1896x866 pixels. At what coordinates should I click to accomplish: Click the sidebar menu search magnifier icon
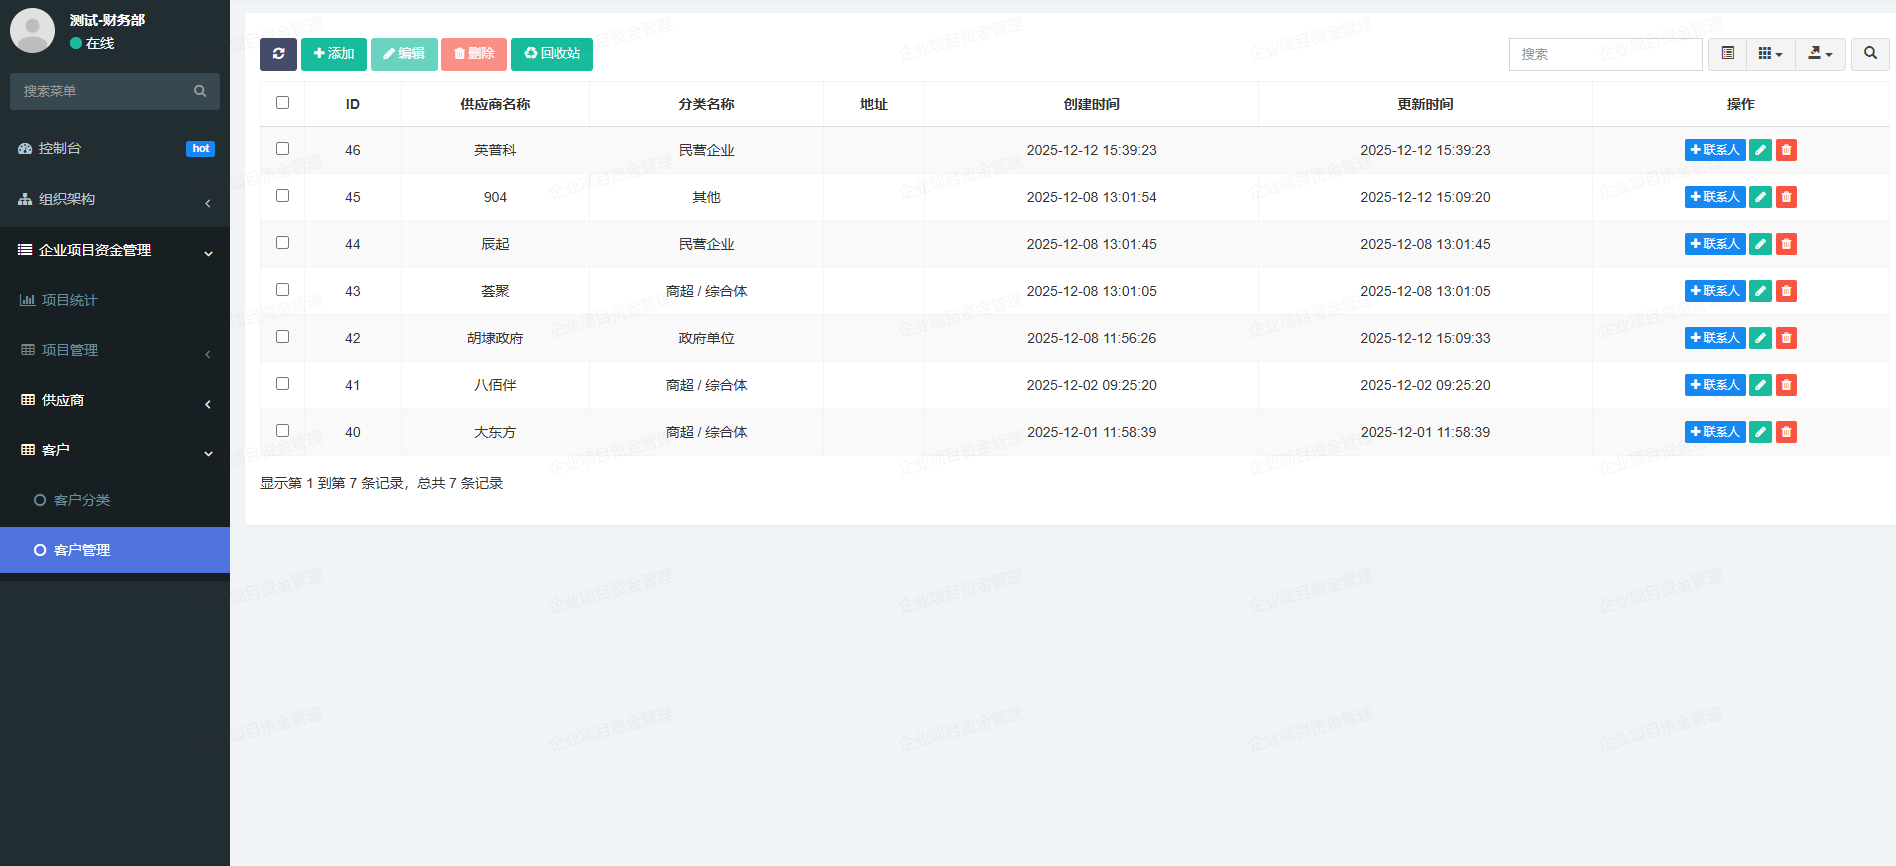200,91
